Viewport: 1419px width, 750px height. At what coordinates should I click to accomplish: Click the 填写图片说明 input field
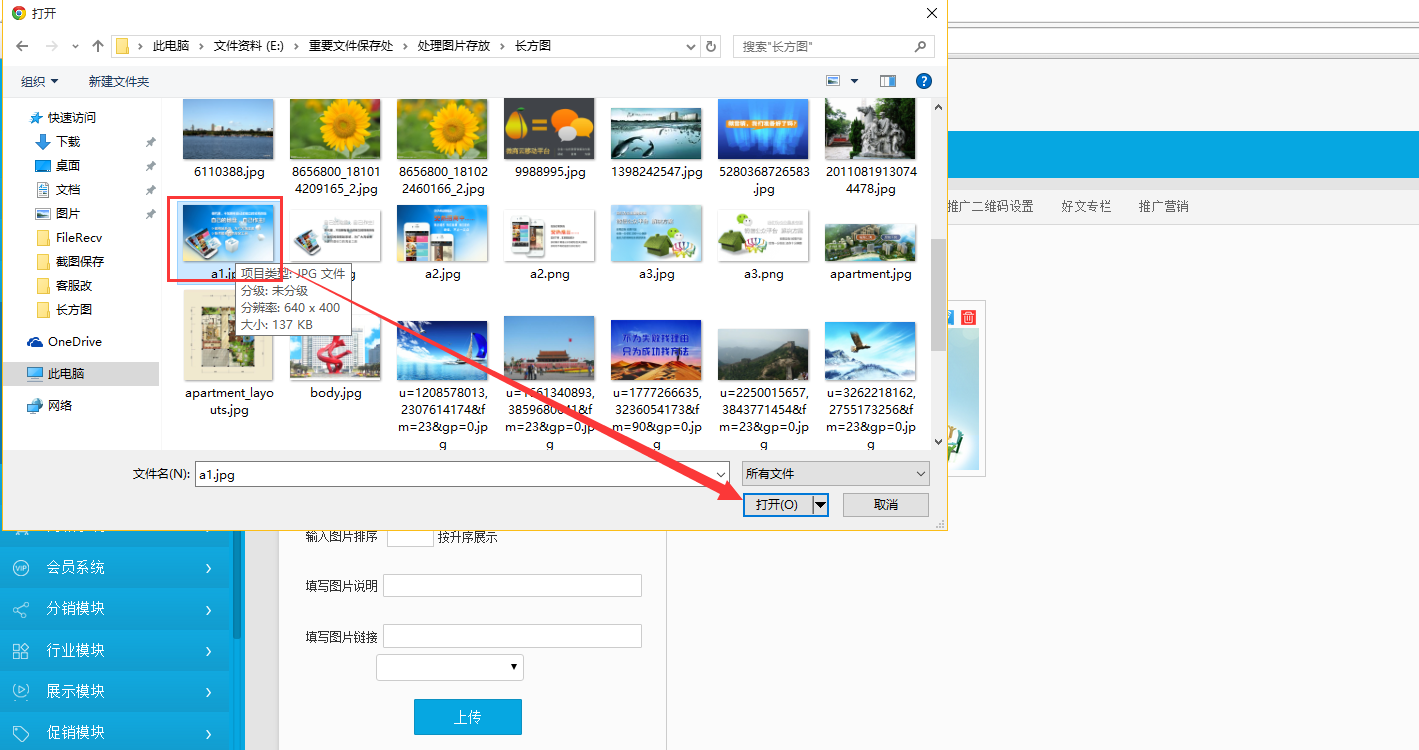click(x=512, y=586)
